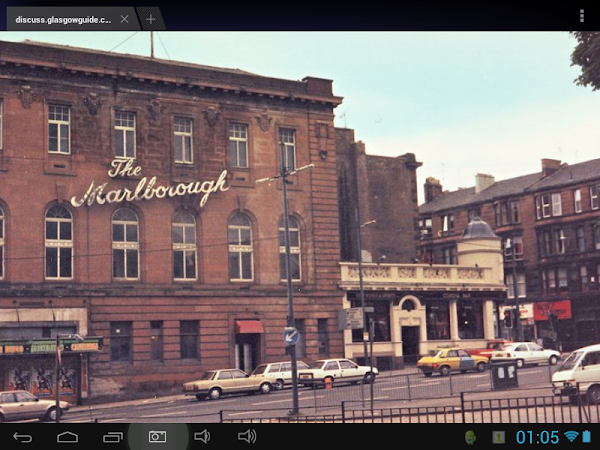Tap the Android back button
600x450 pixels.
[x=22, y=437]
